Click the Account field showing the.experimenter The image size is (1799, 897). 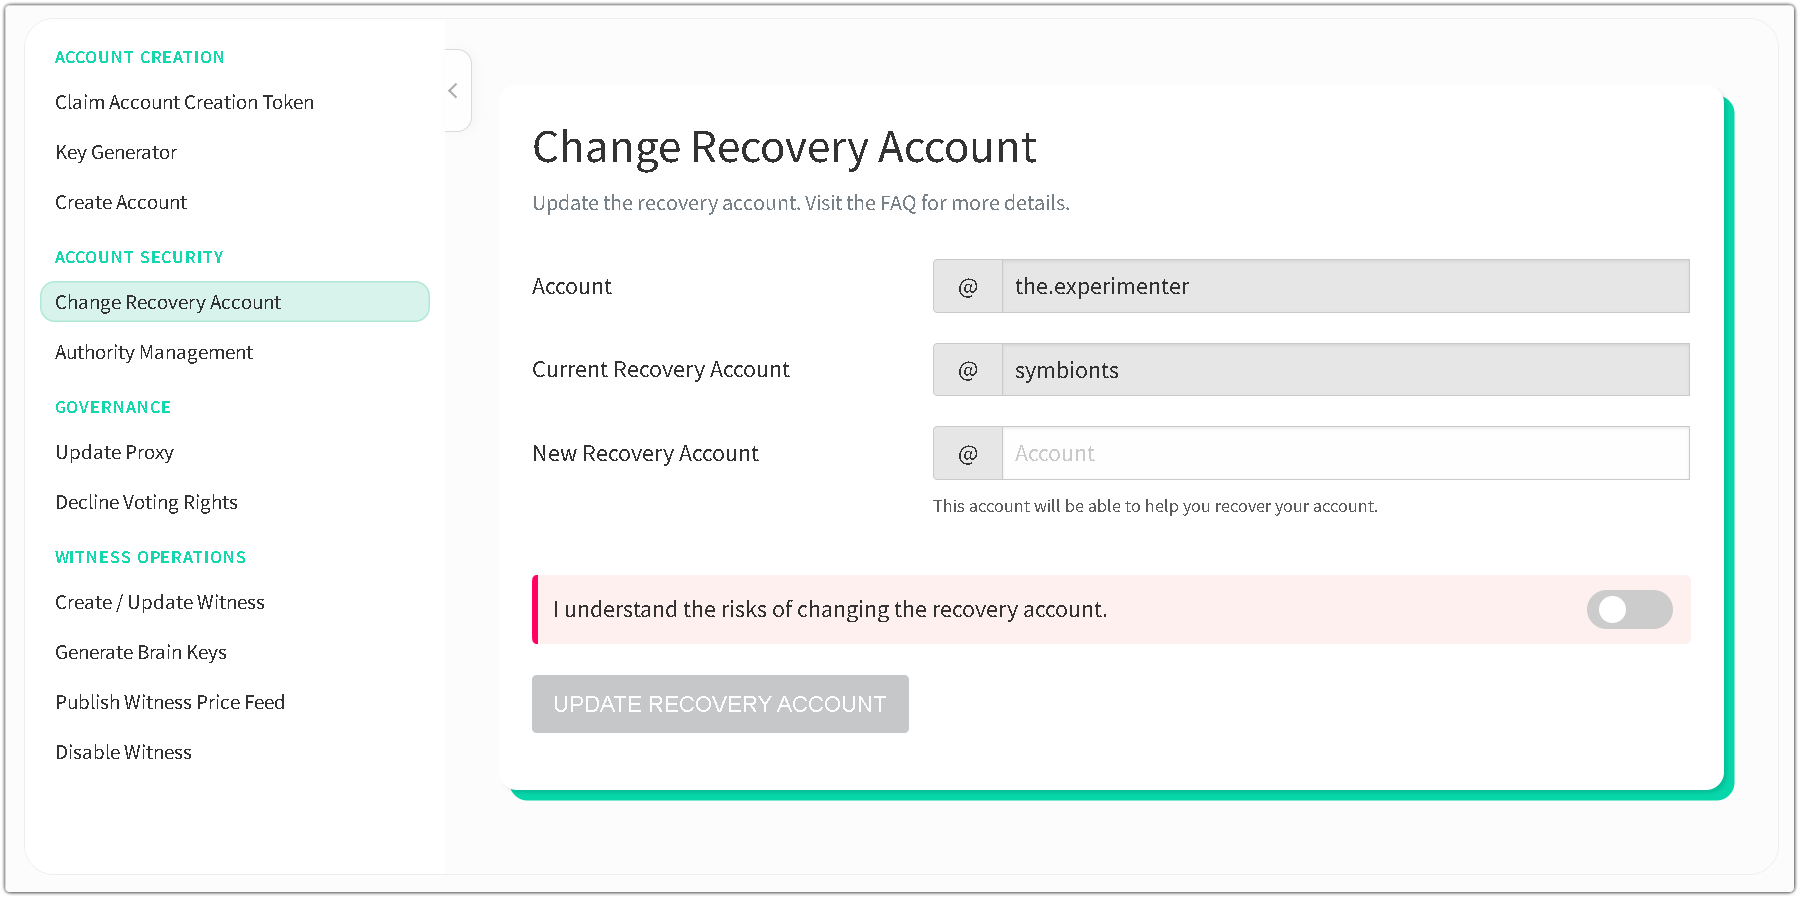click(x=1344, y=287)
